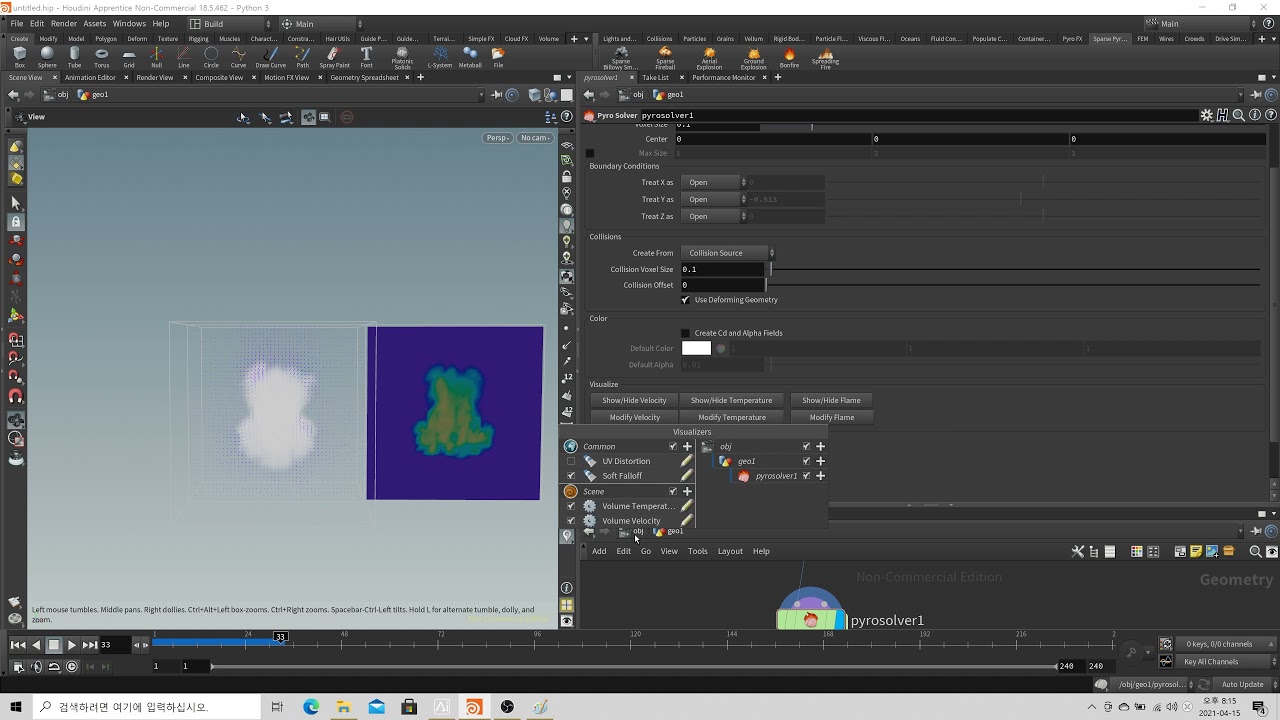Select the Draw Curve tool

(270, 57)
